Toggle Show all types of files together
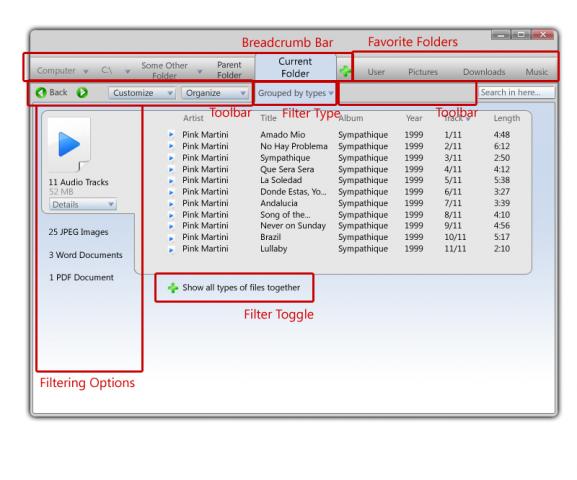The width and height of the screenshot is (577, 480). click(234, 287)
